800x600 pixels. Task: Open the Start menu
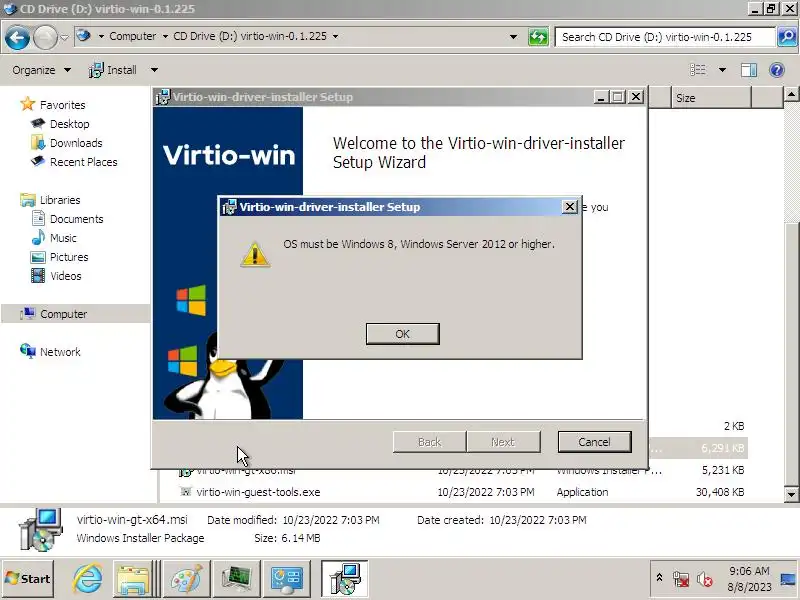coord(27,579)
